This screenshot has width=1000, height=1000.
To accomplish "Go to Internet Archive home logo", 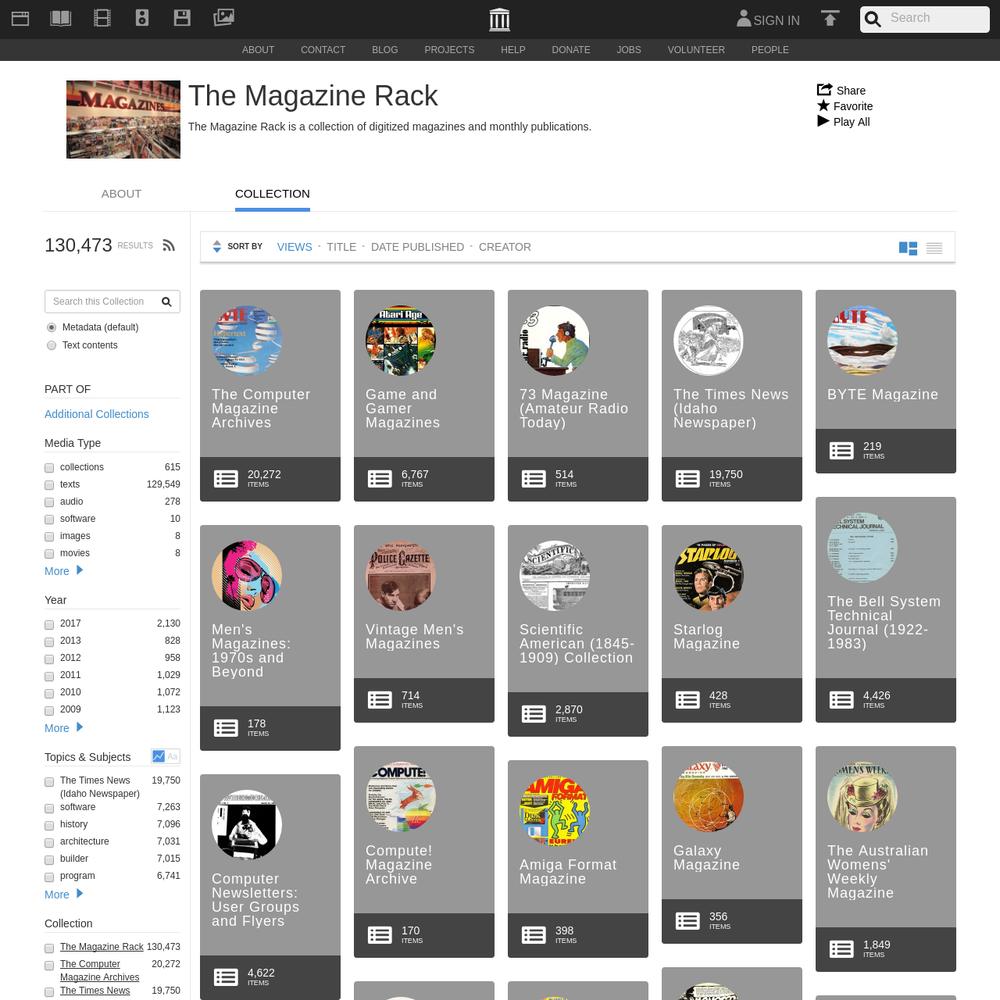I will coord(499,20).
